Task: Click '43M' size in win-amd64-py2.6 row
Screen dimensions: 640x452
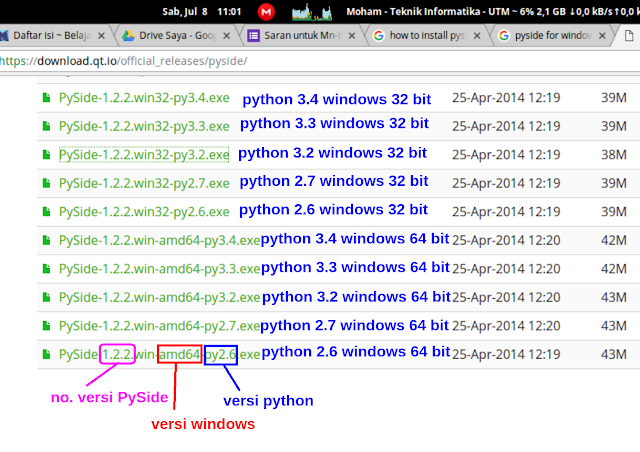Action: (613, 354)
